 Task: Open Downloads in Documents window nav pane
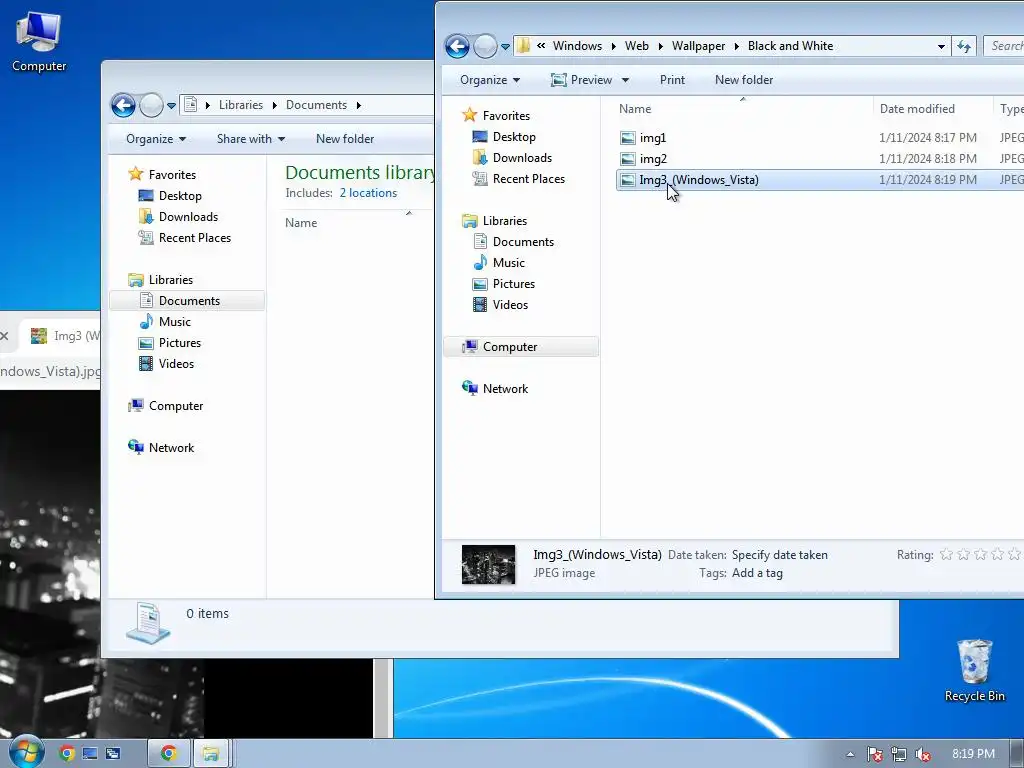[188, 216]
